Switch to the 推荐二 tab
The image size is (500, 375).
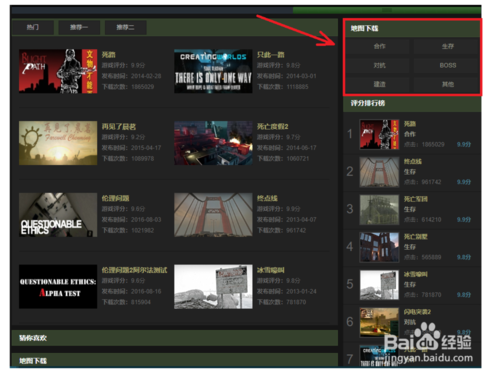[x=125, y=27]
